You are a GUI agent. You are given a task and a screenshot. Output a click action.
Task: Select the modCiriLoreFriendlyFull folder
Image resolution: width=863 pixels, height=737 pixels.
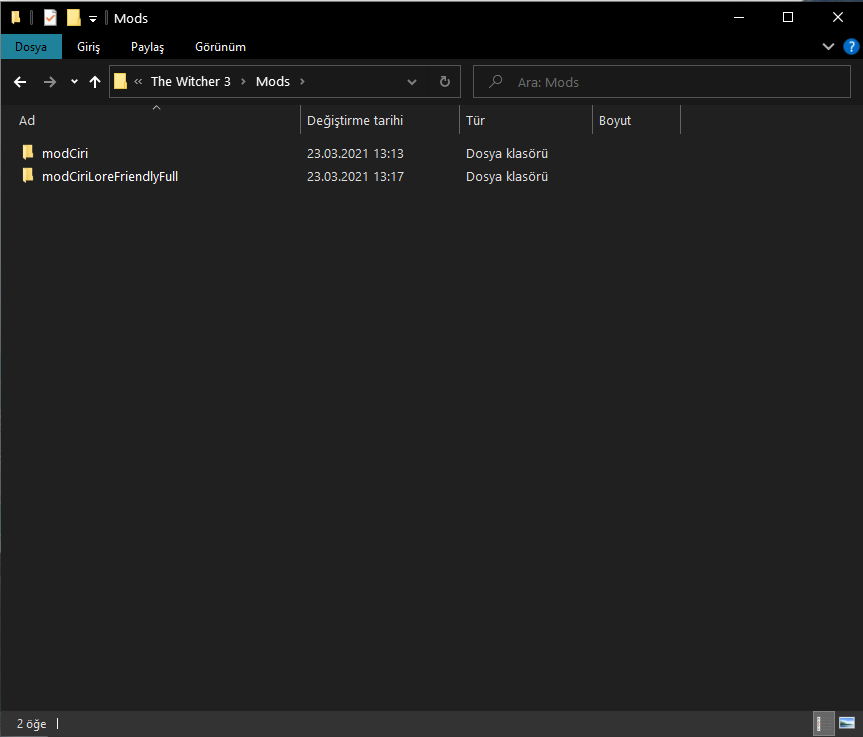(x=110, y=176)
